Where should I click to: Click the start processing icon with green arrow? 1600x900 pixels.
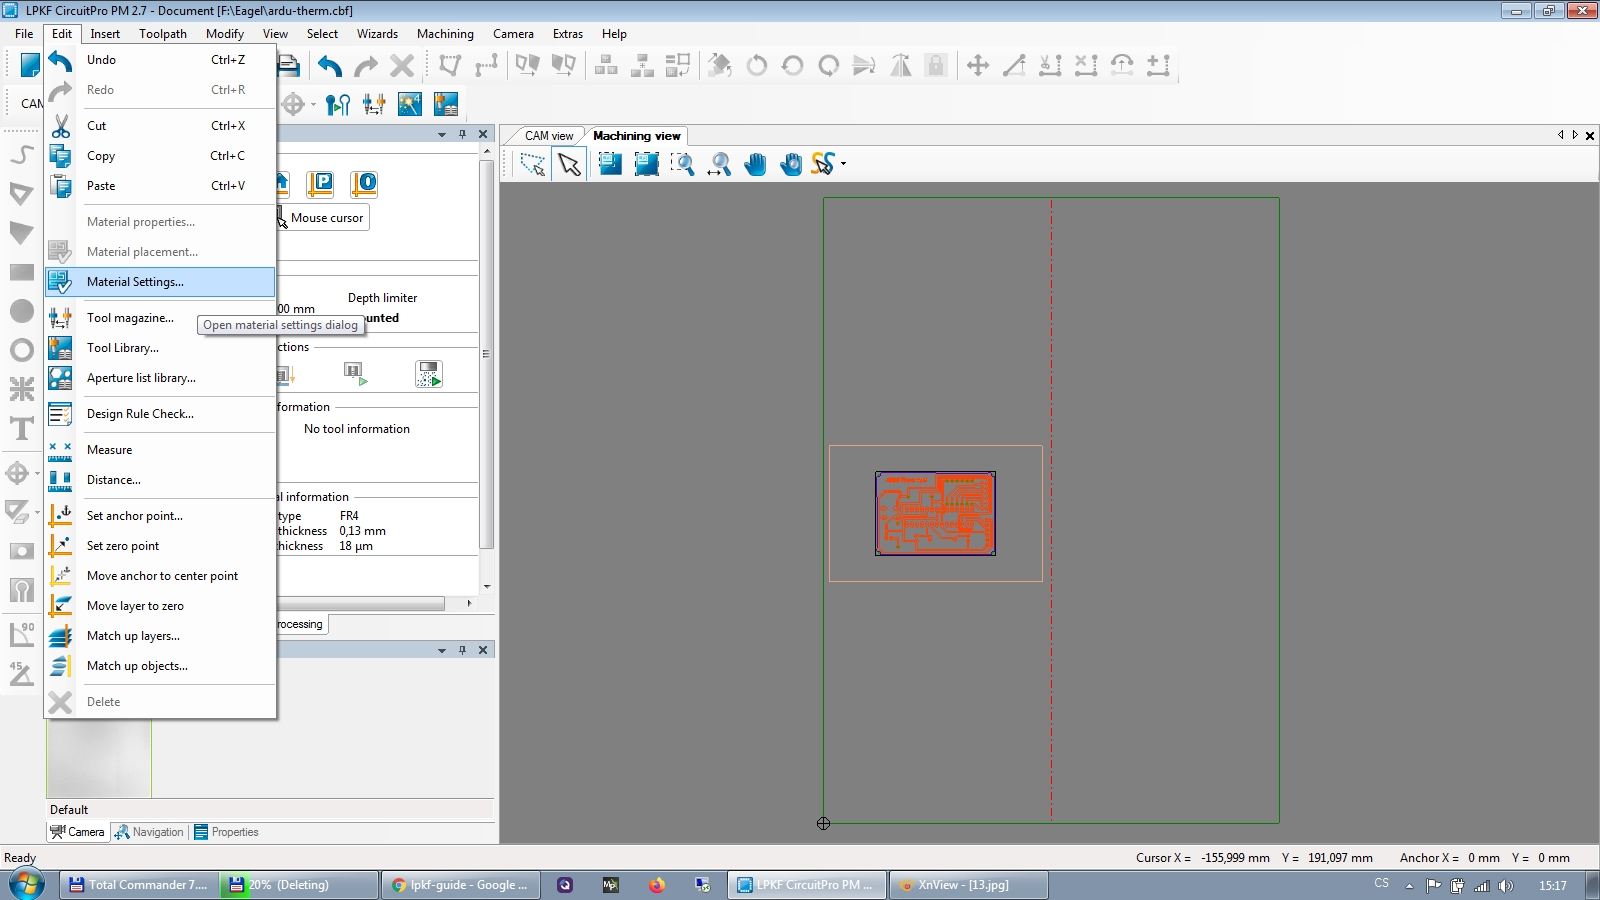[429, 374]
